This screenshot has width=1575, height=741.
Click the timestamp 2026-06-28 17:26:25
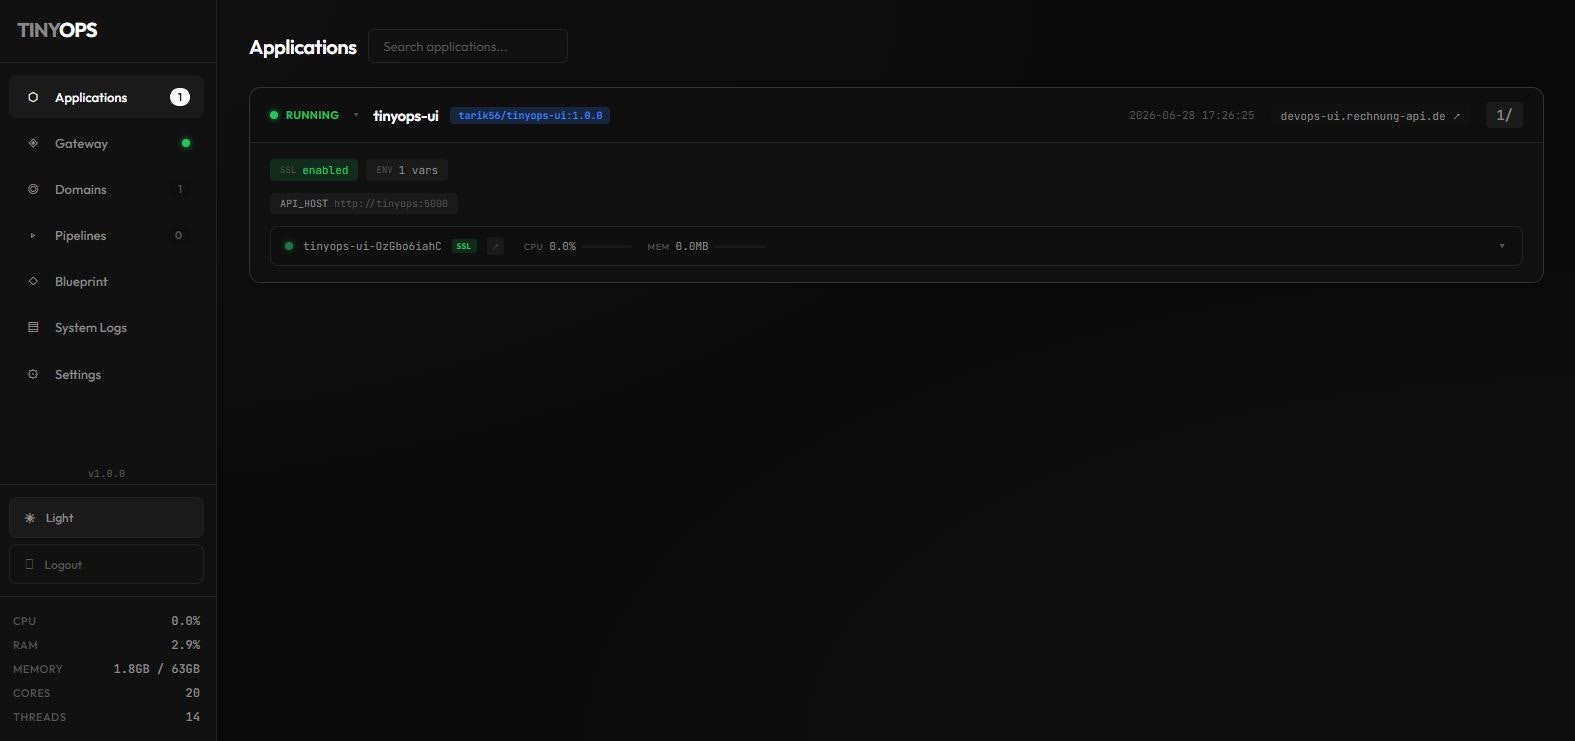pyautogui.click(x=1192, y=115)
